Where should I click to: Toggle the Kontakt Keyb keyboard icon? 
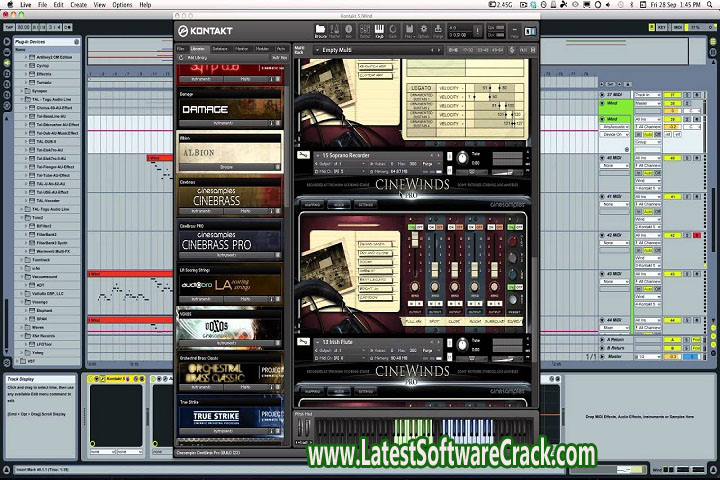coord(379,31)
